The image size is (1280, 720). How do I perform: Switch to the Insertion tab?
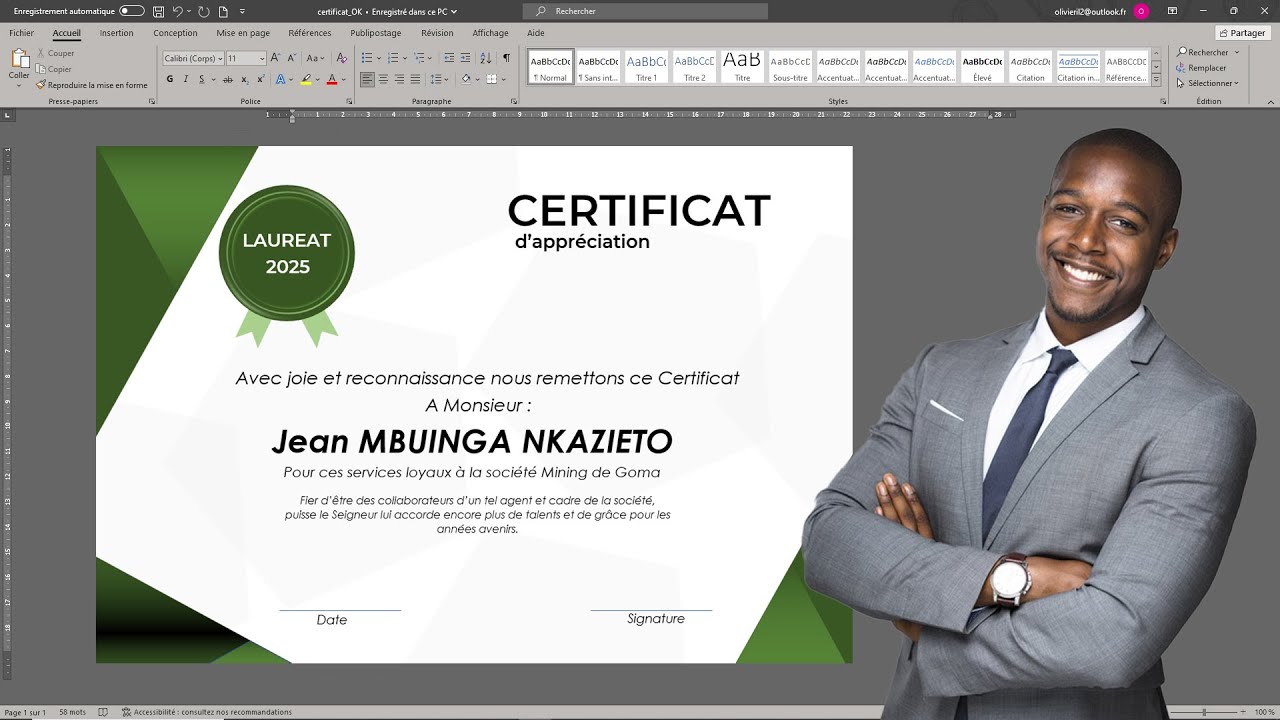116,33
